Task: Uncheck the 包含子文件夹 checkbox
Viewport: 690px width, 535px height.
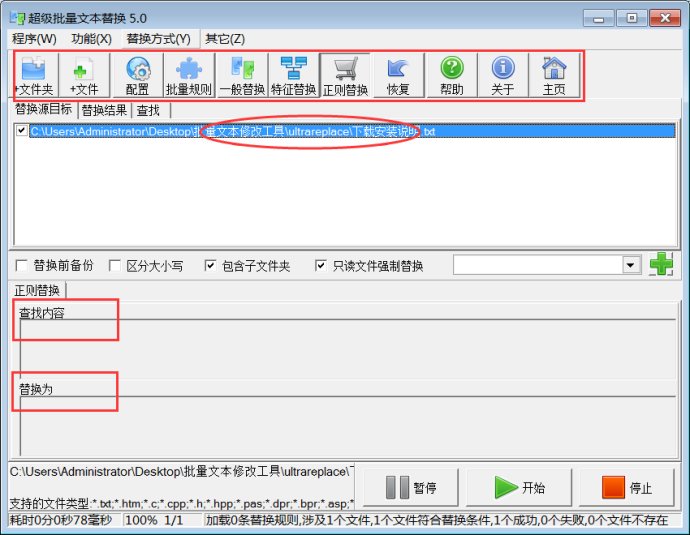Action: (x=210, y=266)
